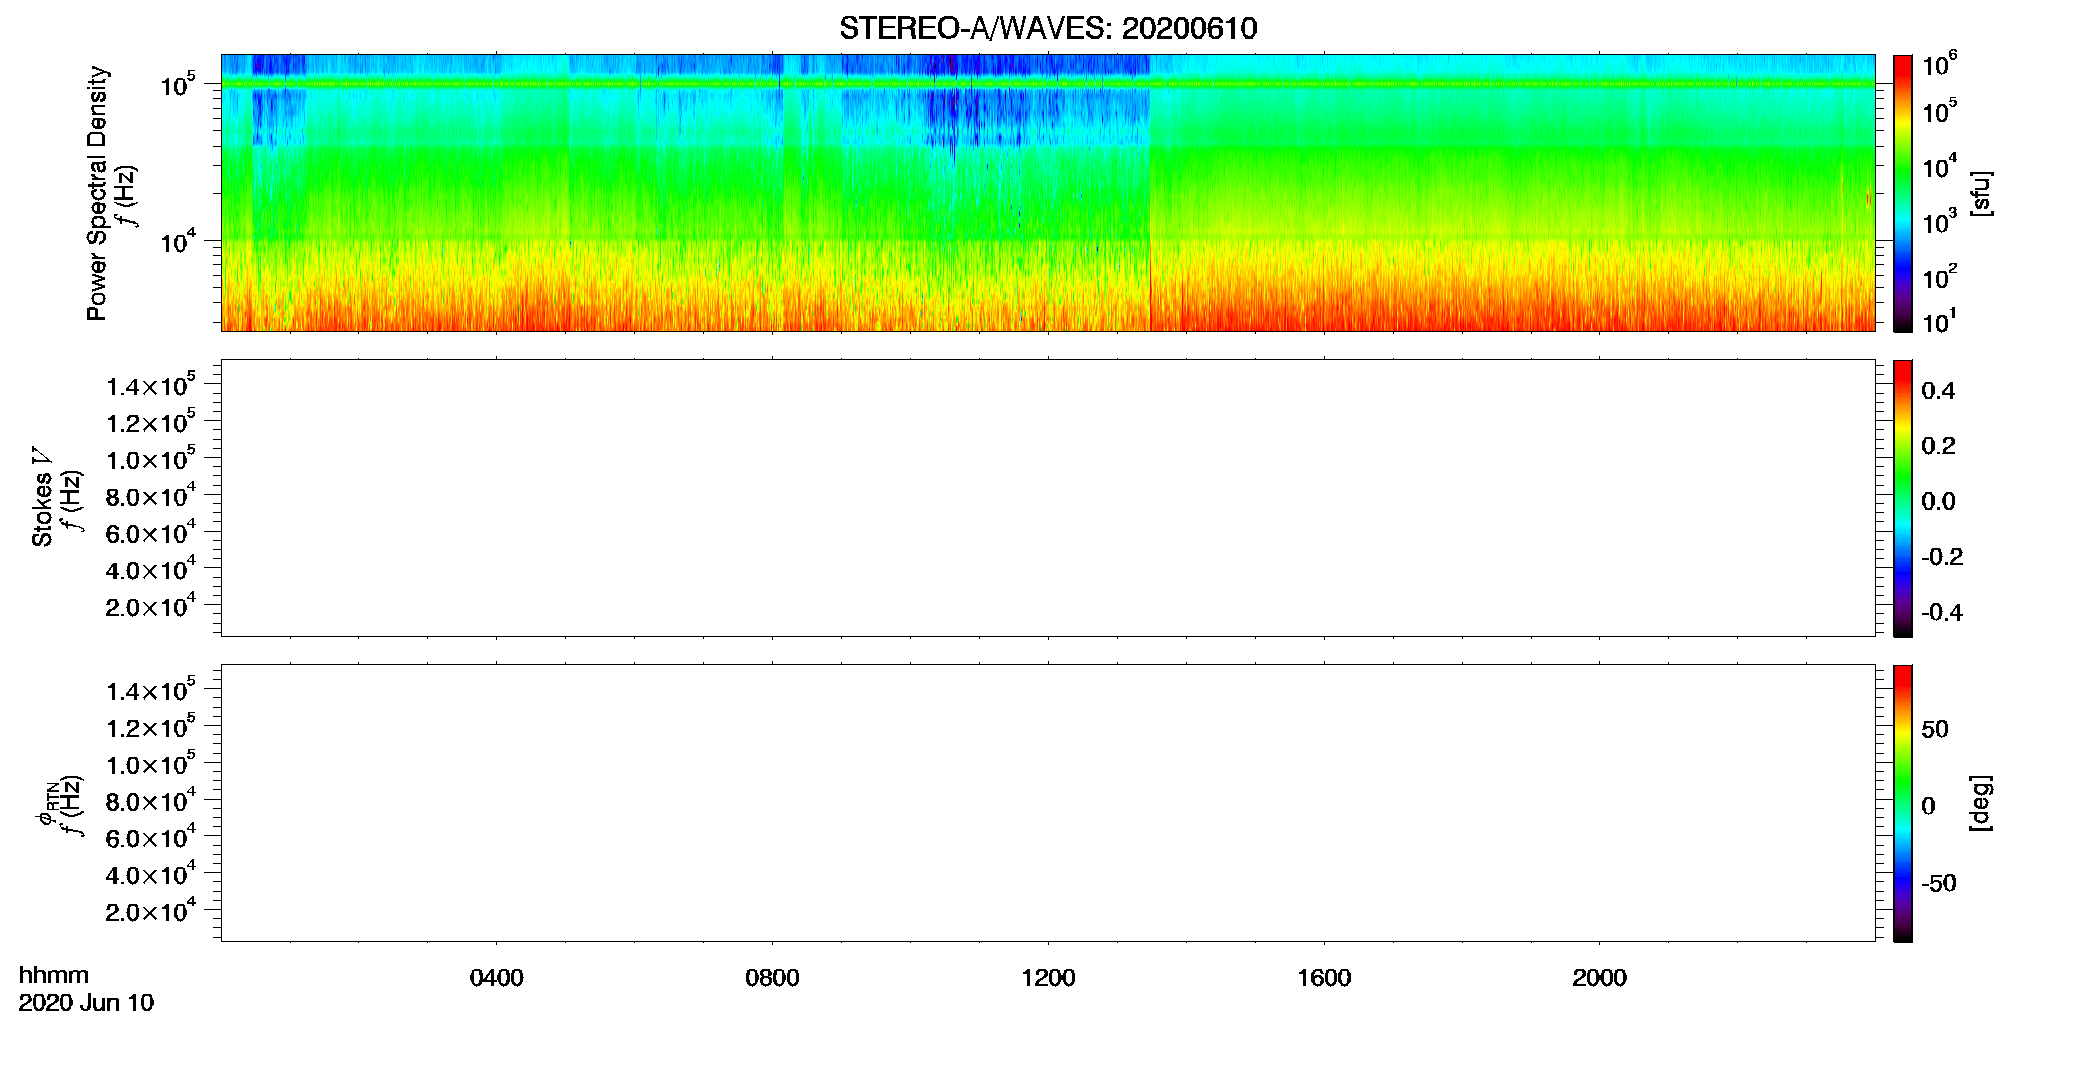Click the 0.4 label on Stokes colorbar
2096x1080 pixels.
(1938, 391)
